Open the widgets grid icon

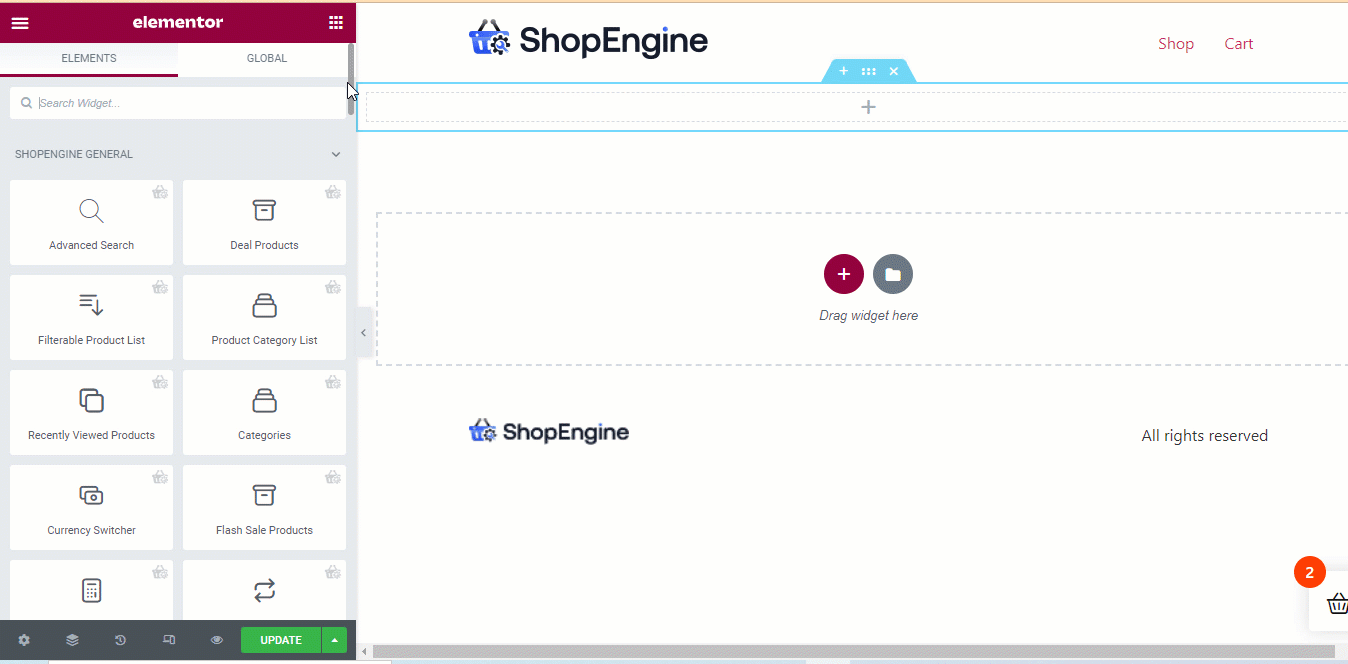tap(335, 22)
